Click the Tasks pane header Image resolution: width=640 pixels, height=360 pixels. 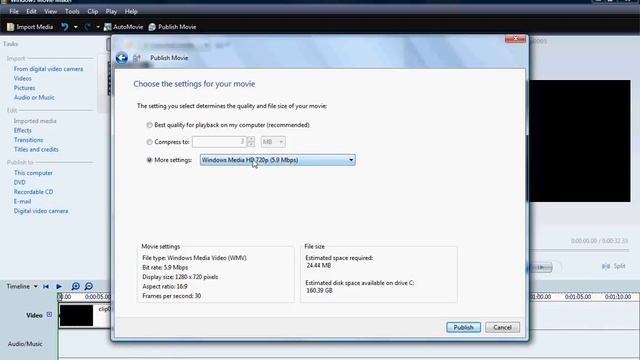coord(11,44)
